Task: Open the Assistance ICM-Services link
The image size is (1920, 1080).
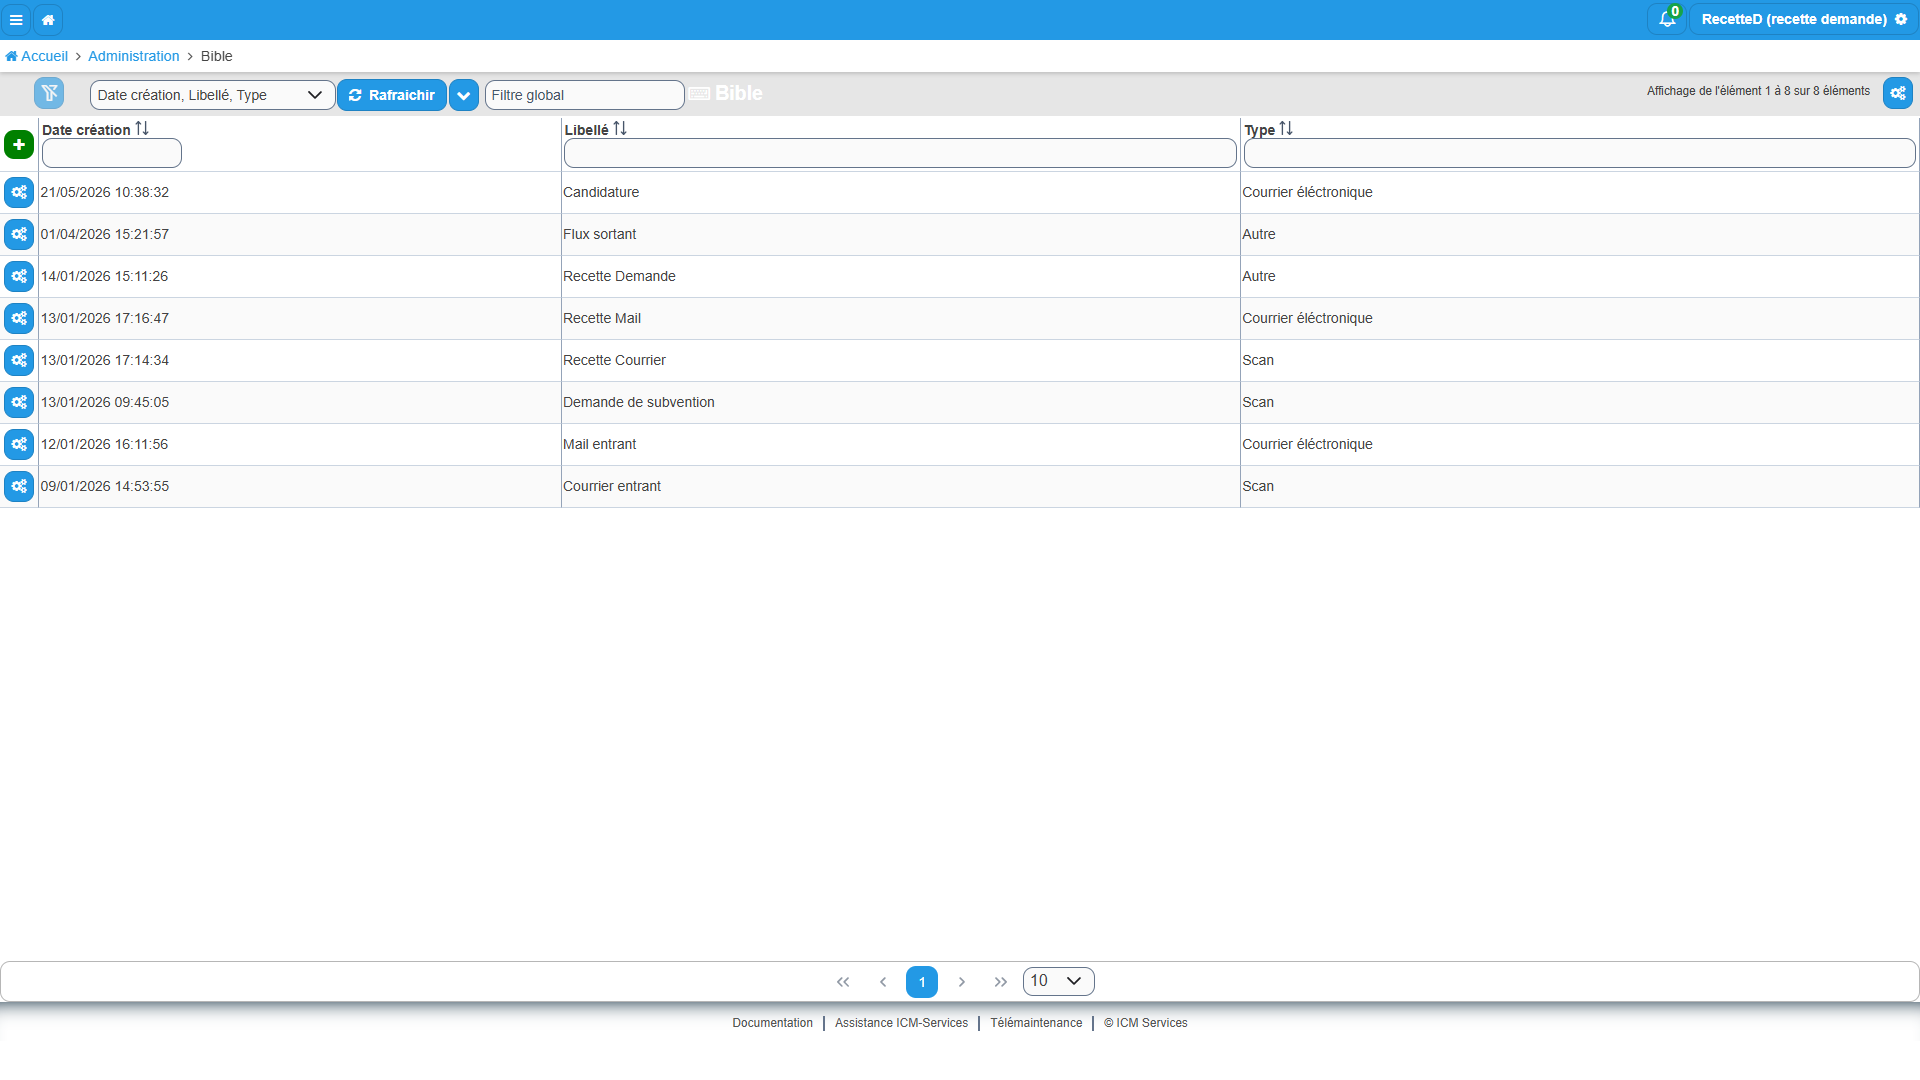Action: [901, 1023]
